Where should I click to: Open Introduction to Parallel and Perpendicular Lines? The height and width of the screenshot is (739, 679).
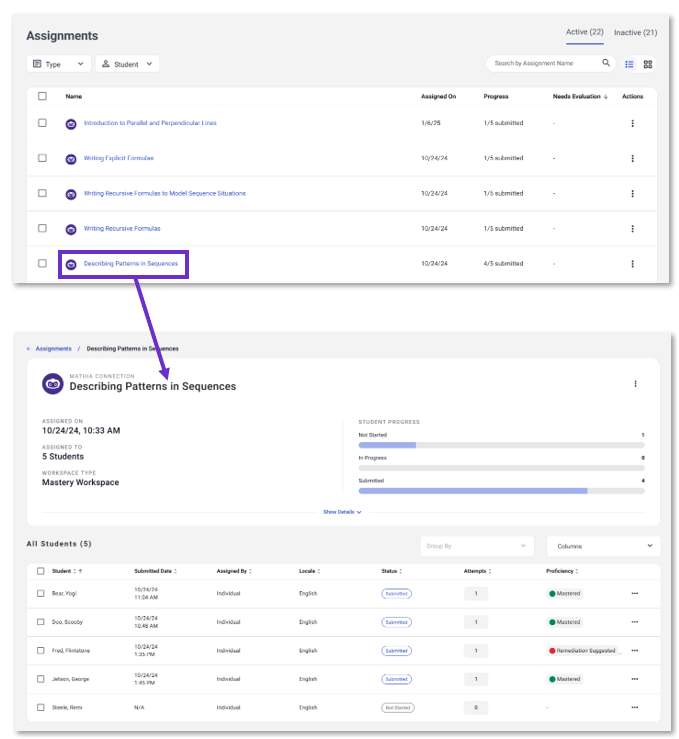click(x=150, y=123)
